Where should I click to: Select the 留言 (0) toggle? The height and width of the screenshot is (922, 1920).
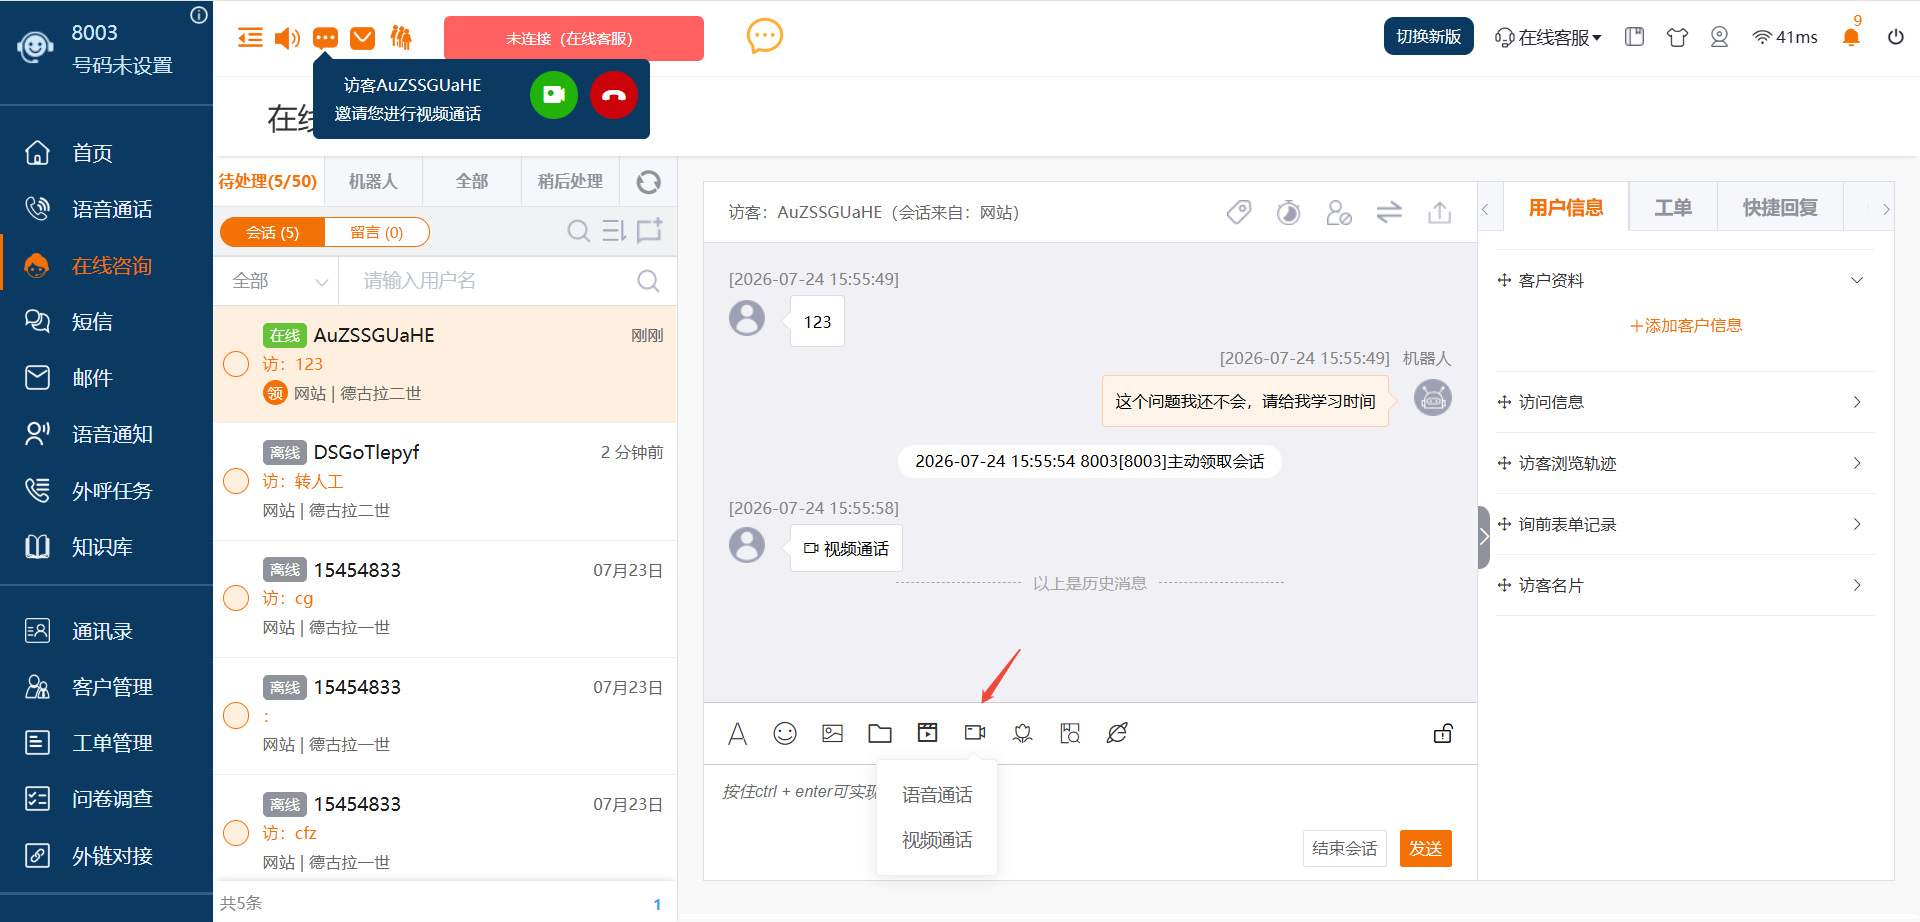(377, 232)
